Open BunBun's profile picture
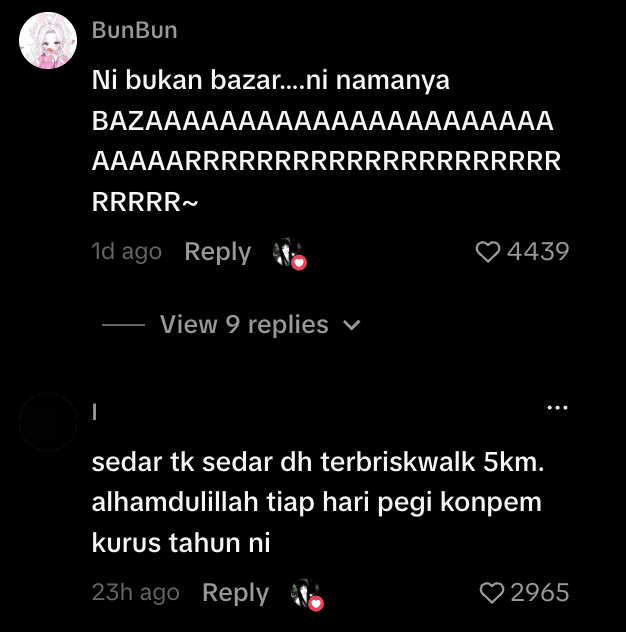 (48, 40)
